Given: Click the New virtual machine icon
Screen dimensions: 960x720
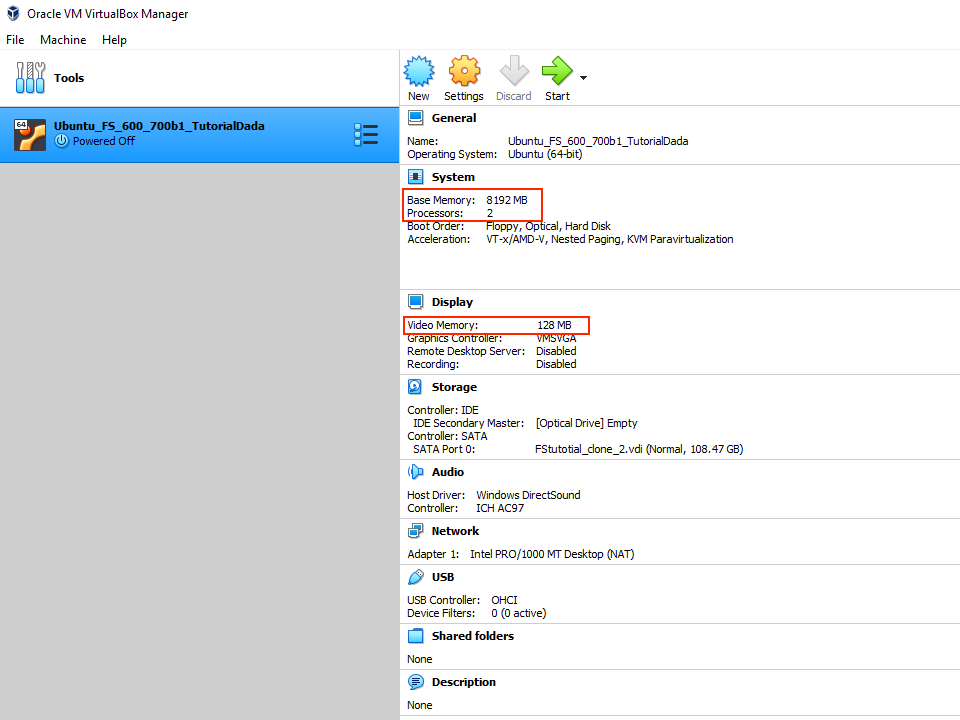Looking at the screenshot, I should tap(419, 72).
